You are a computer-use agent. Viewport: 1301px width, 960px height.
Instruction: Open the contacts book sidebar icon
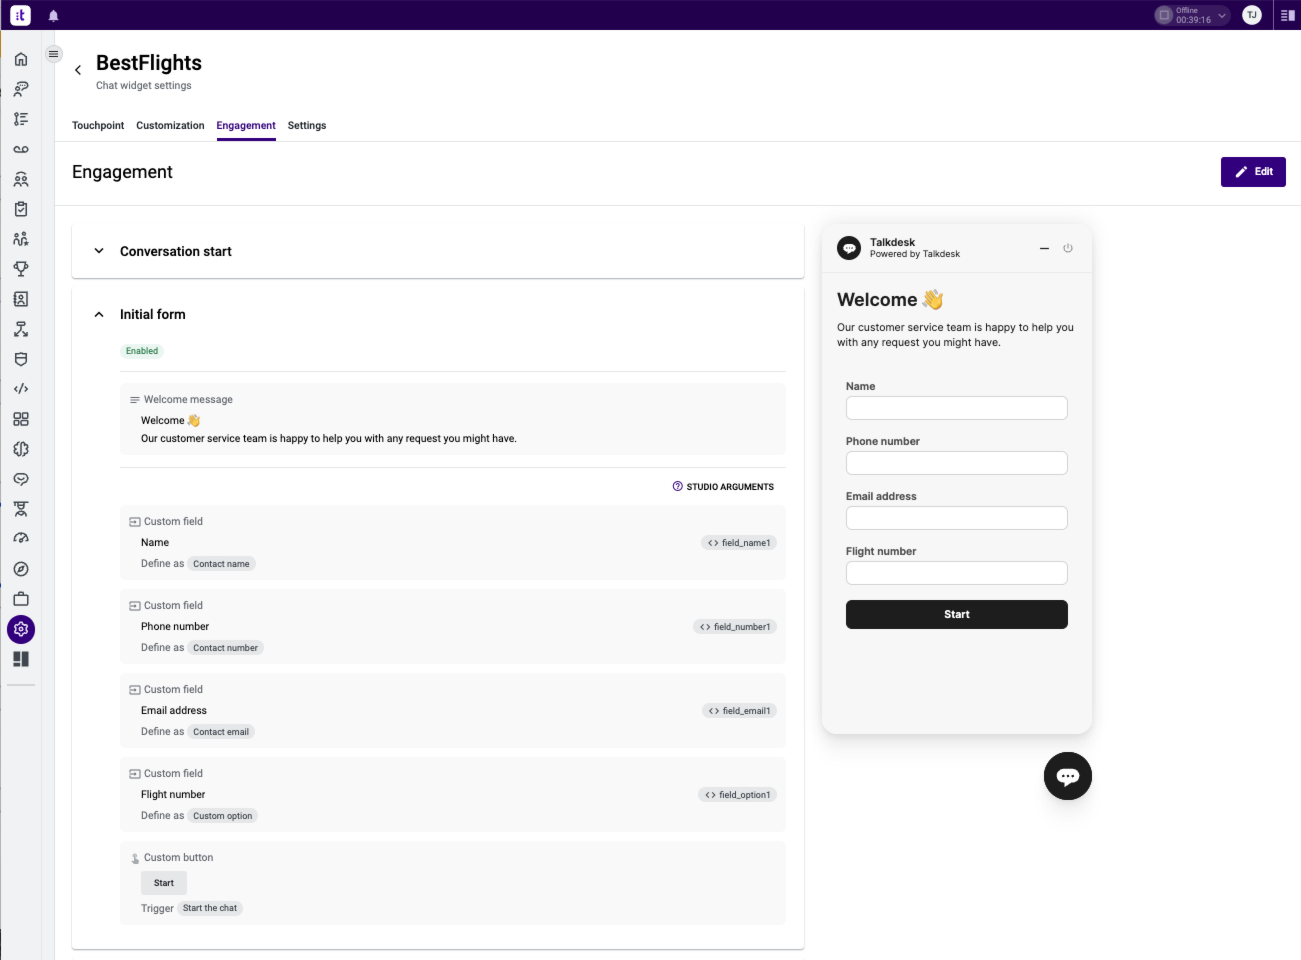[21, 299]
